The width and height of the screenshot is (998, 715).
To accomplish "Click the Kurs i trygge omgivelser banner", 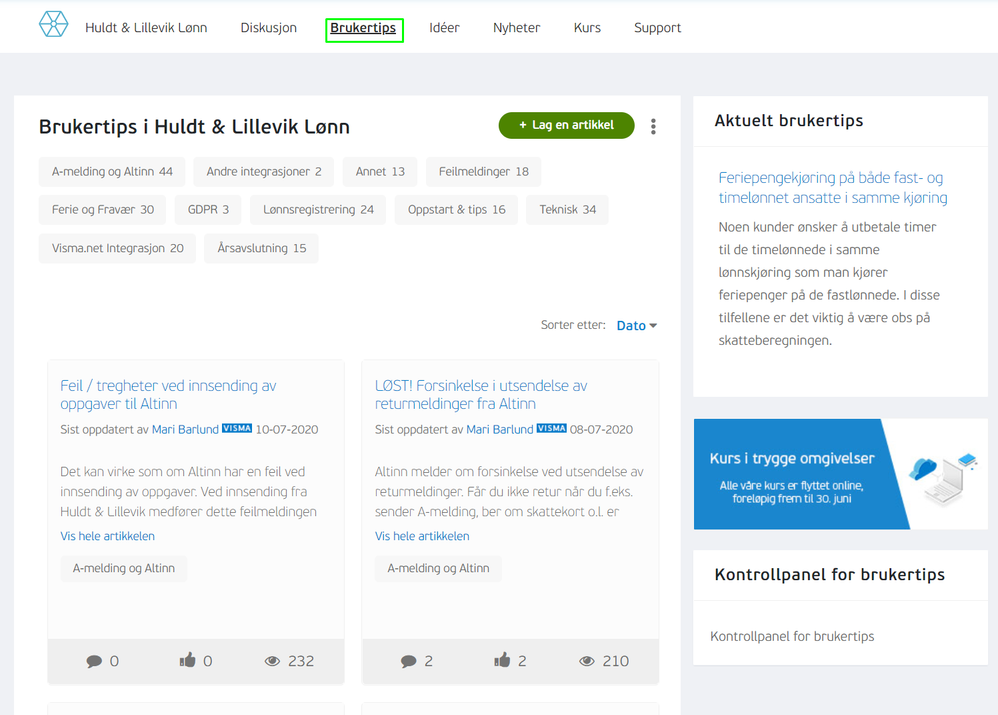I will pyautogui.click(x=841, y=474).
